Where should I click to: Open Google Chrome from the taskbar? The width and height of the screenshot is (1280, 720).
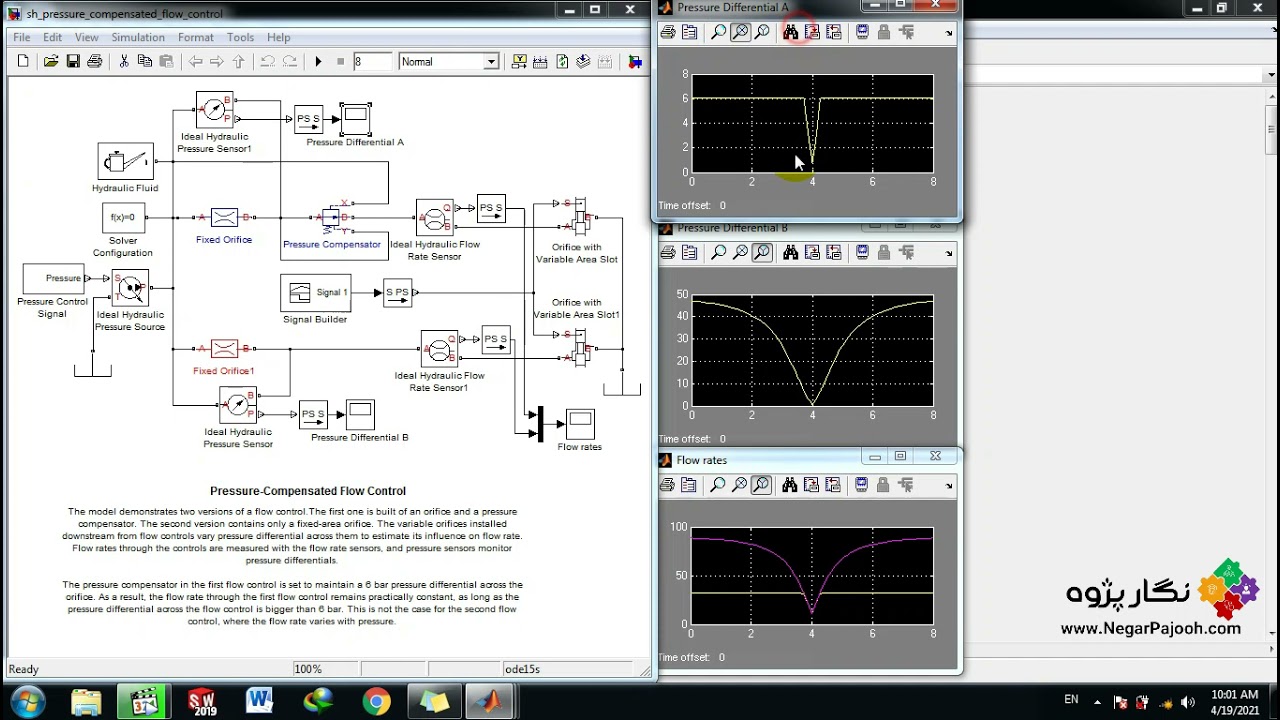pyautogui.click(x=377, y=702)
